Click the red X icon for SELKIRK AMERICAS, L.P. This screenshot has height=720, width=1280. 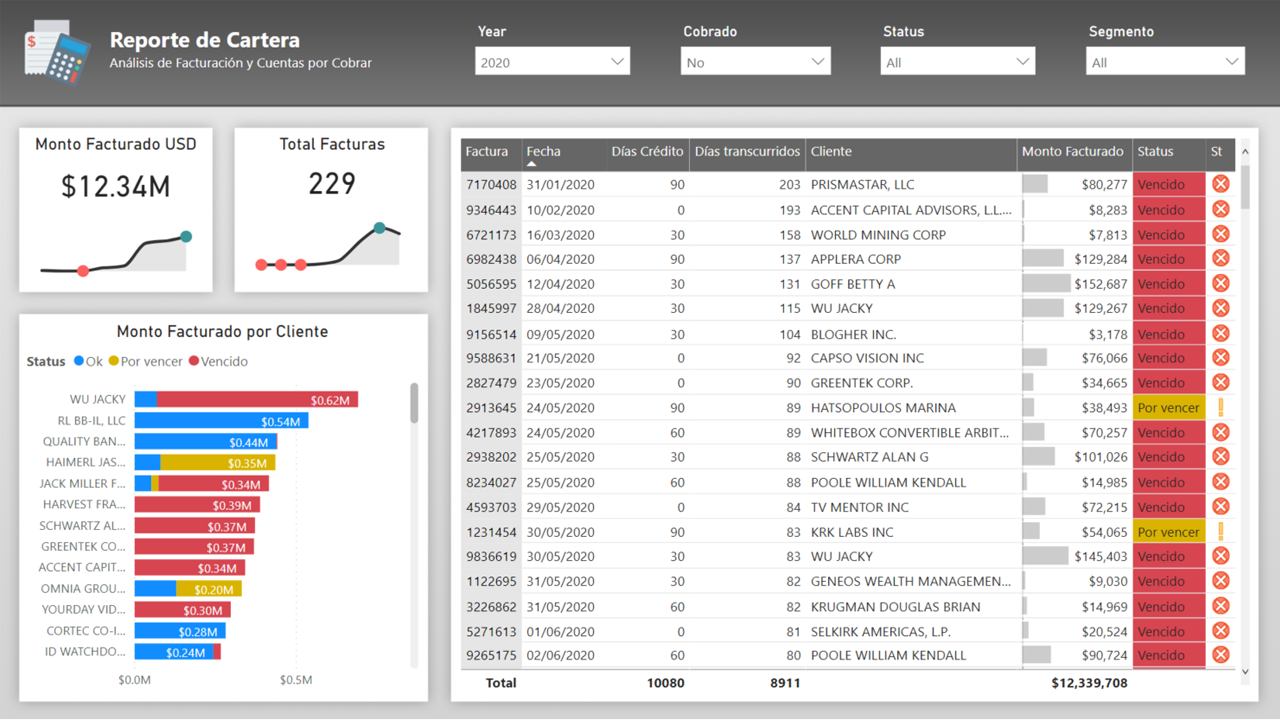click(1220, 630)
